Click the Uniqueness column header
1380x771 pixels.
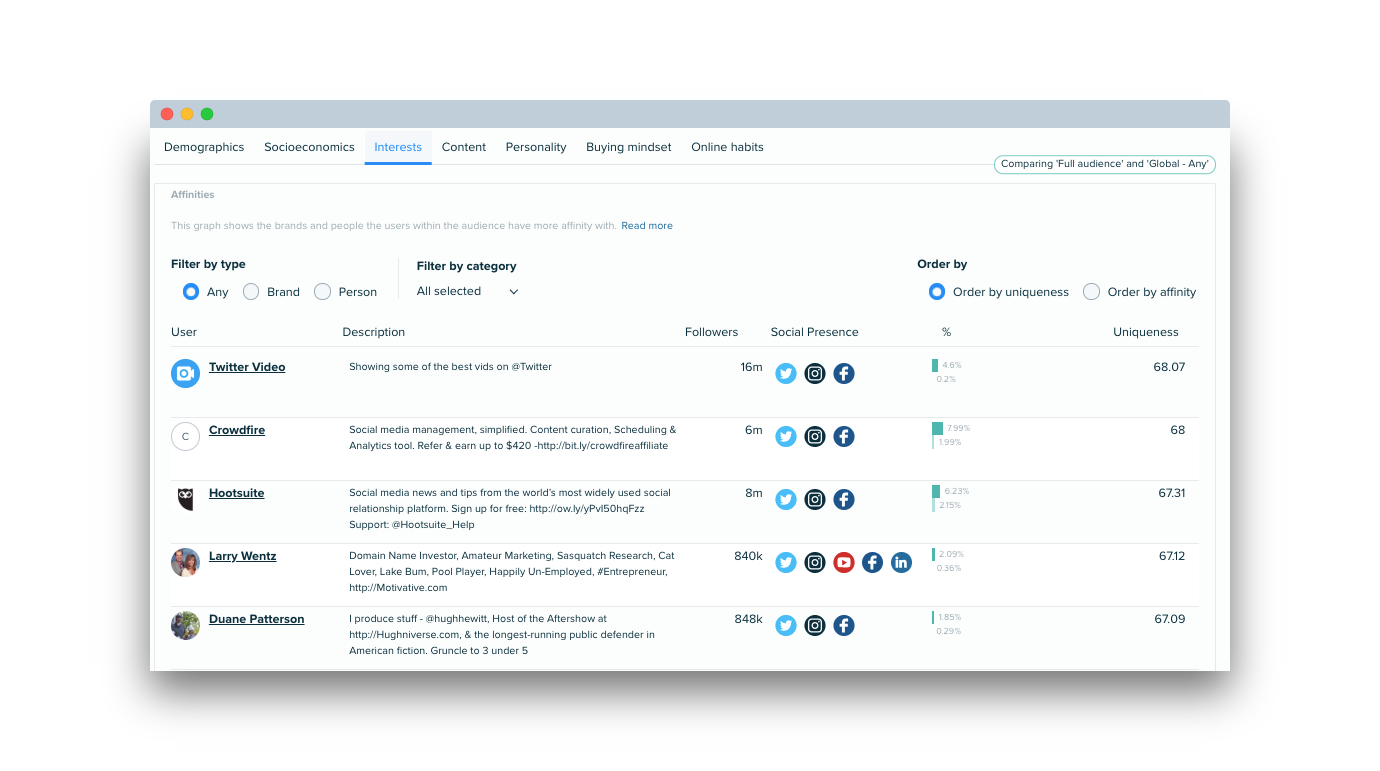point(1146,332)
